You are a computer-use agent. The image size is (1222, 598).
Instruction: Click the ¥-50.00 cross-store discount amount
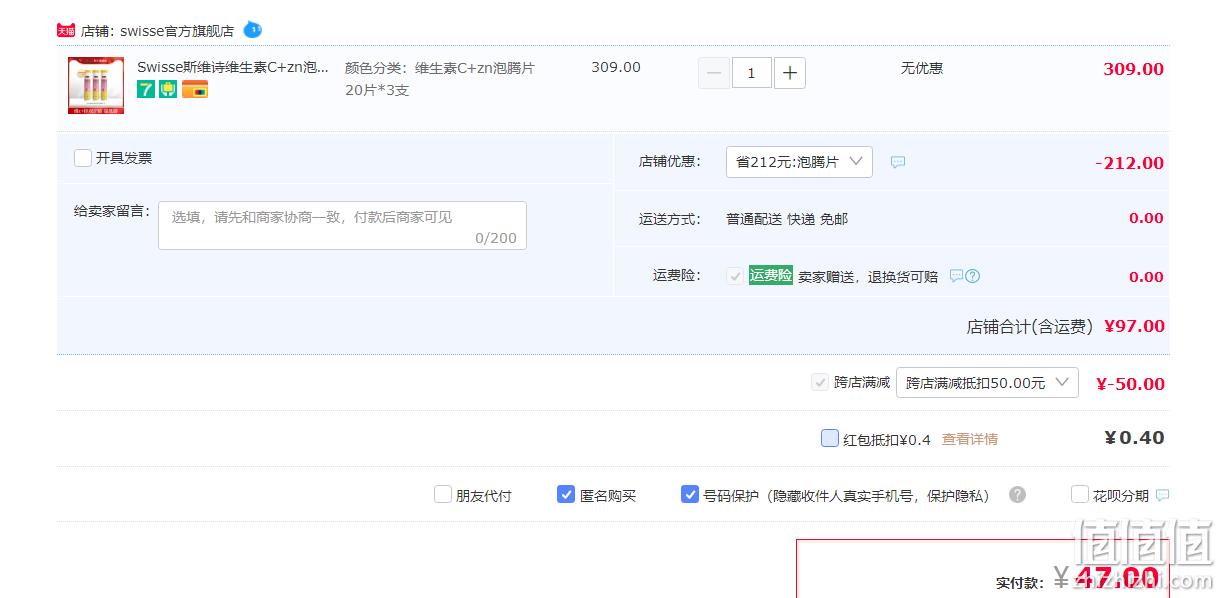click(x=1130, y=384)
